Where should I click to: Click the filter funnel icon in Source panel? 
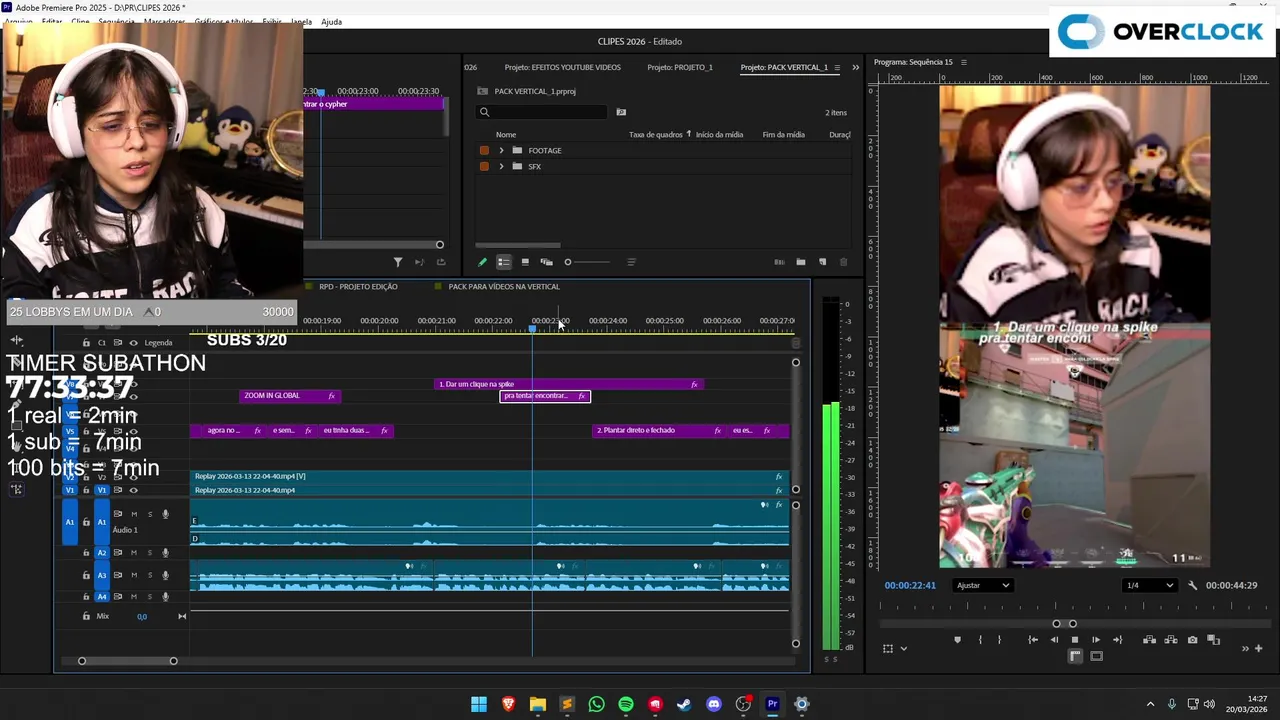click(398, 262)
